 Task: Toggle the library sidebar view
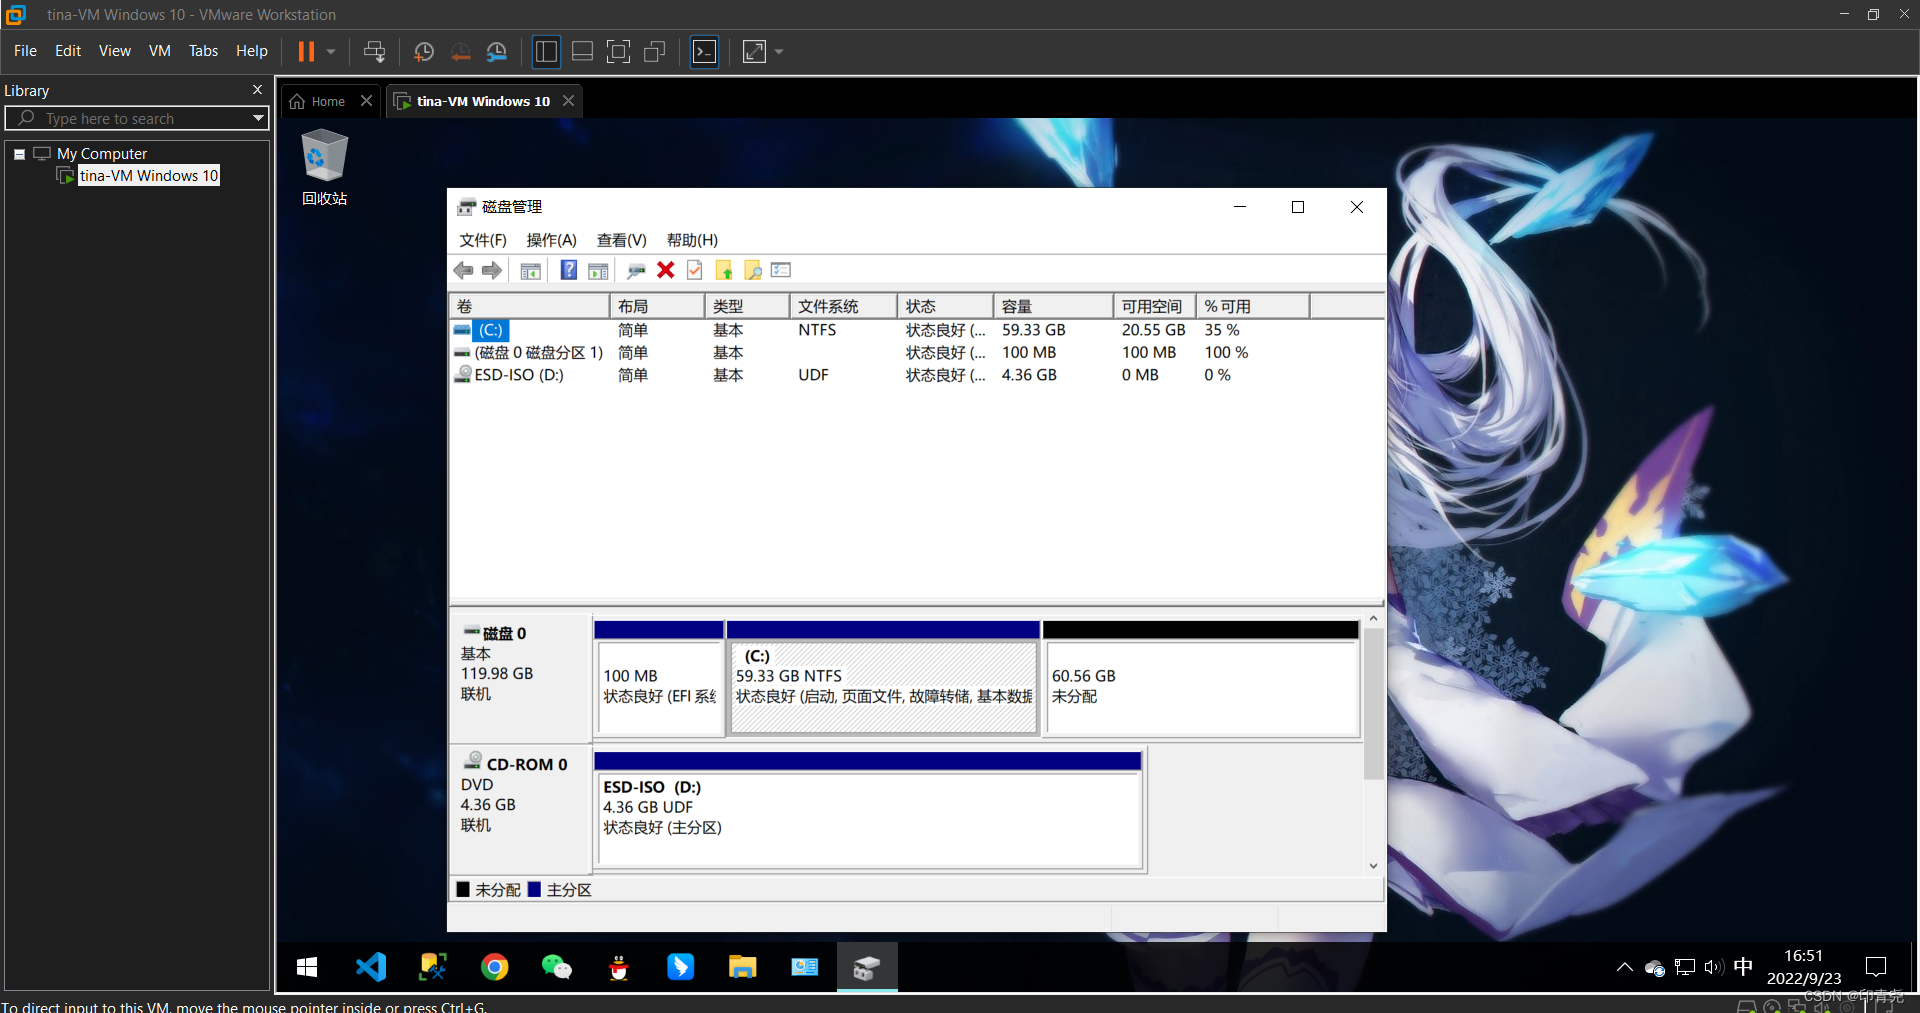point(546,51)
